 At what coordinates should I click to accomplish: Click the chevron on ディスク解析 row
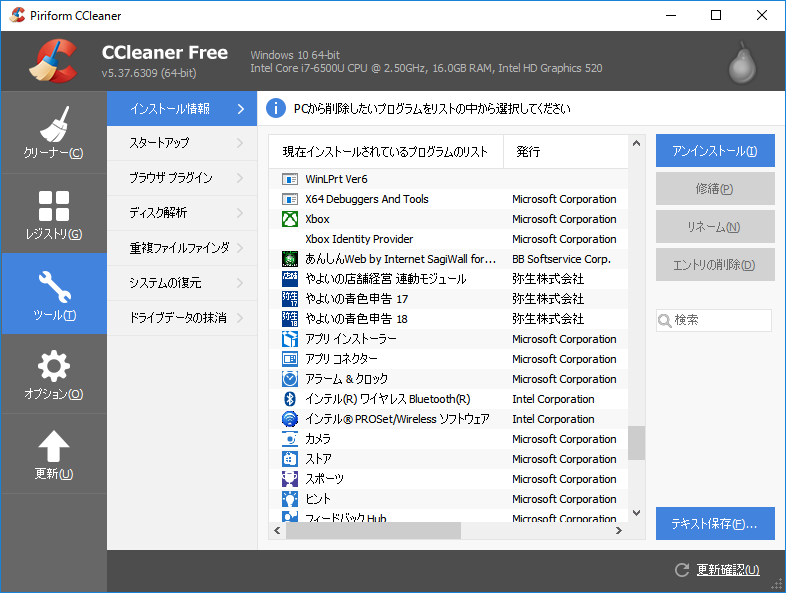coord(240,213)
